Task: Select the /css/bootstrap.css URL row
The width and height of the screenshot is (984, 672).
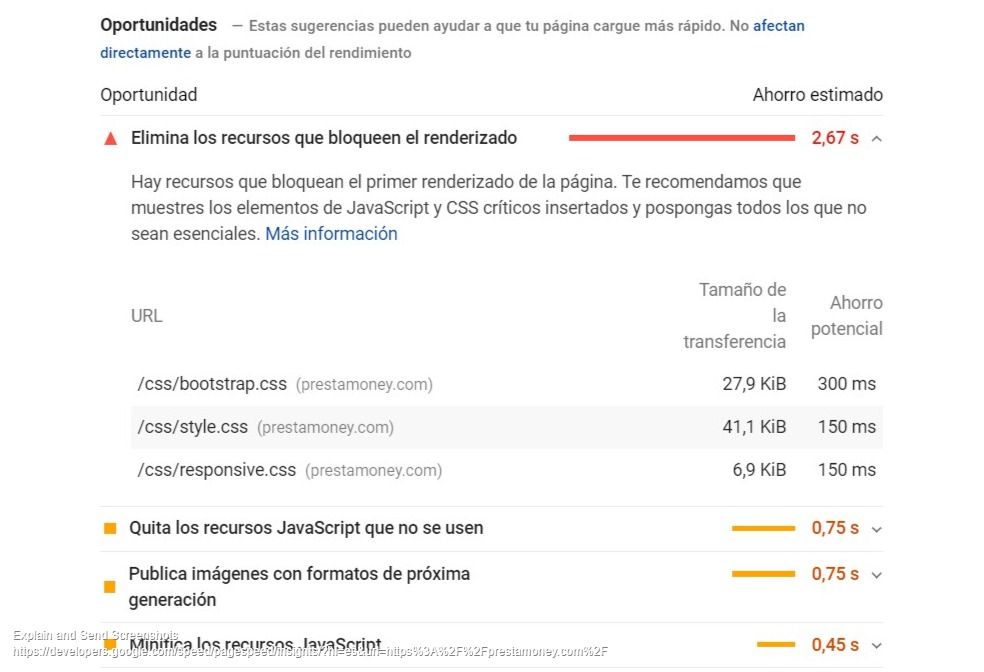Action: [x=506, y=384]
